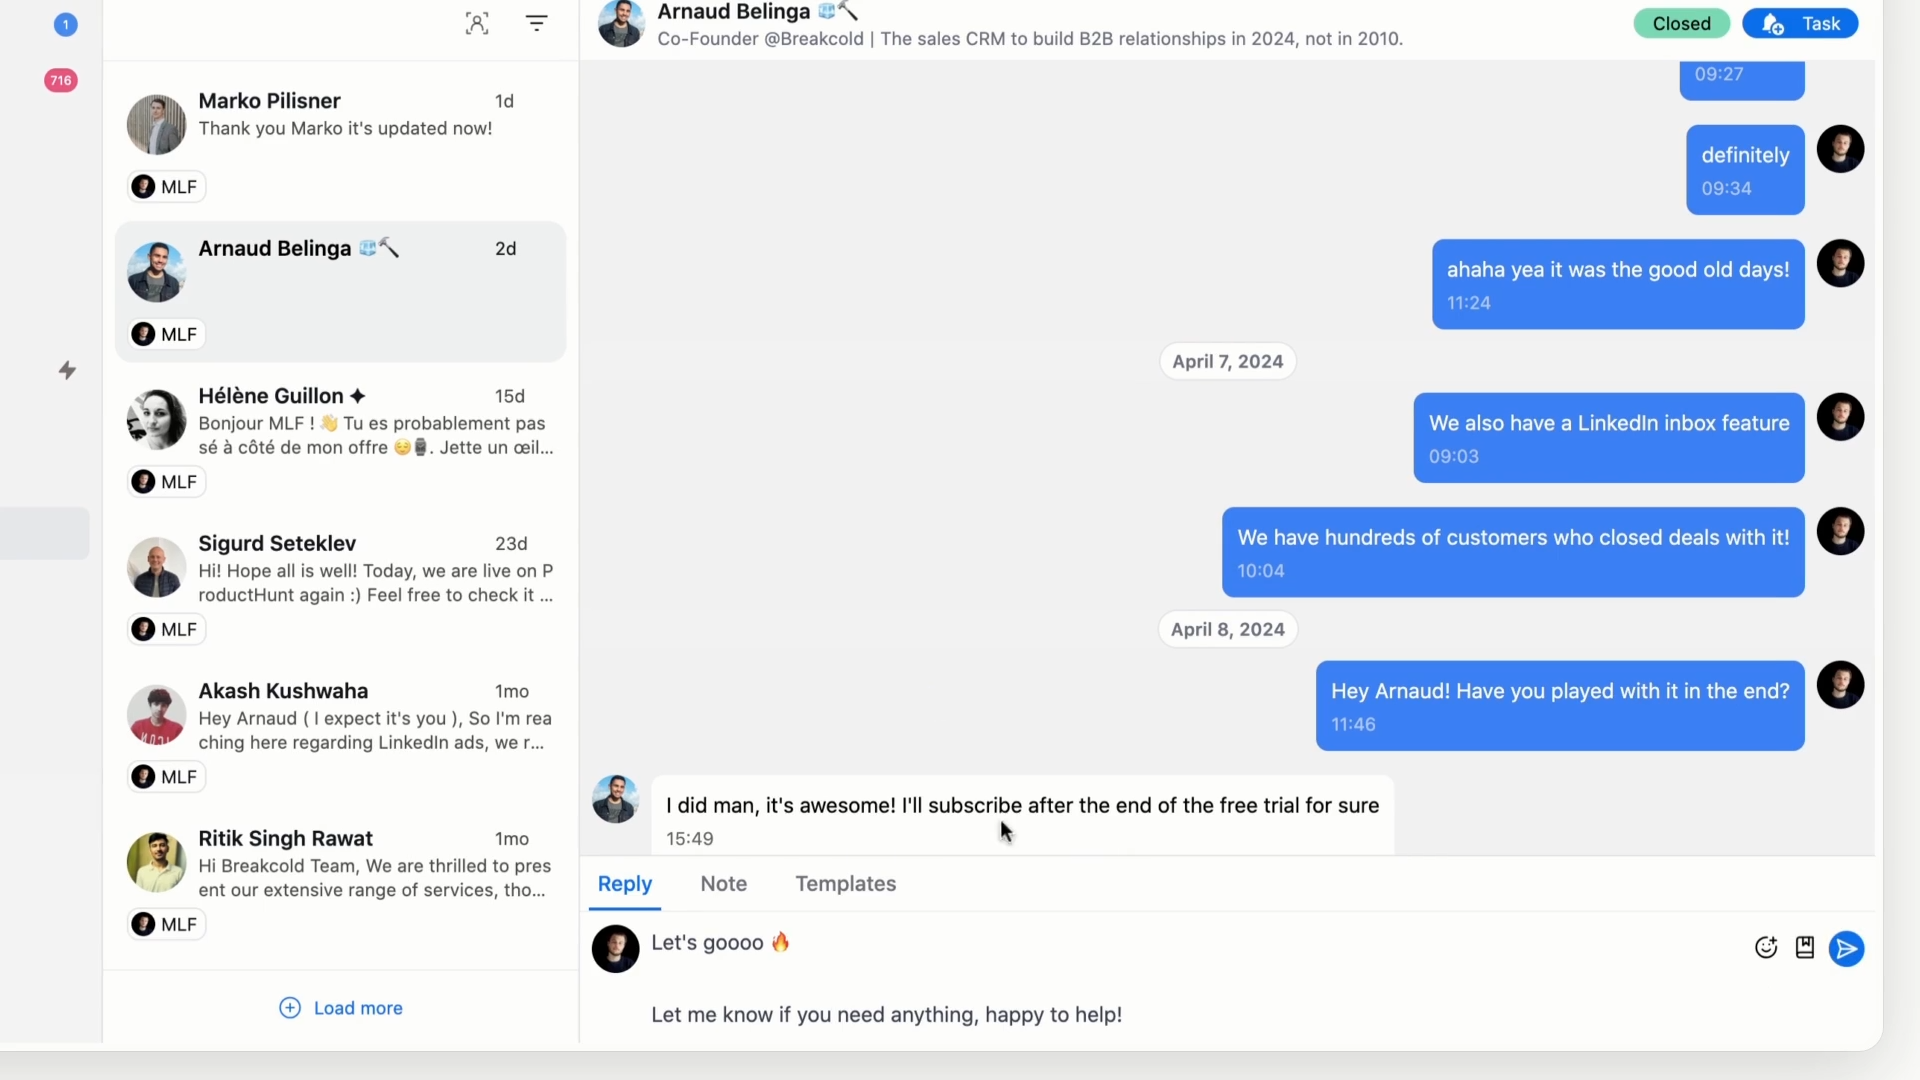Toggle the Closed conversation status

coord(1682,23)
